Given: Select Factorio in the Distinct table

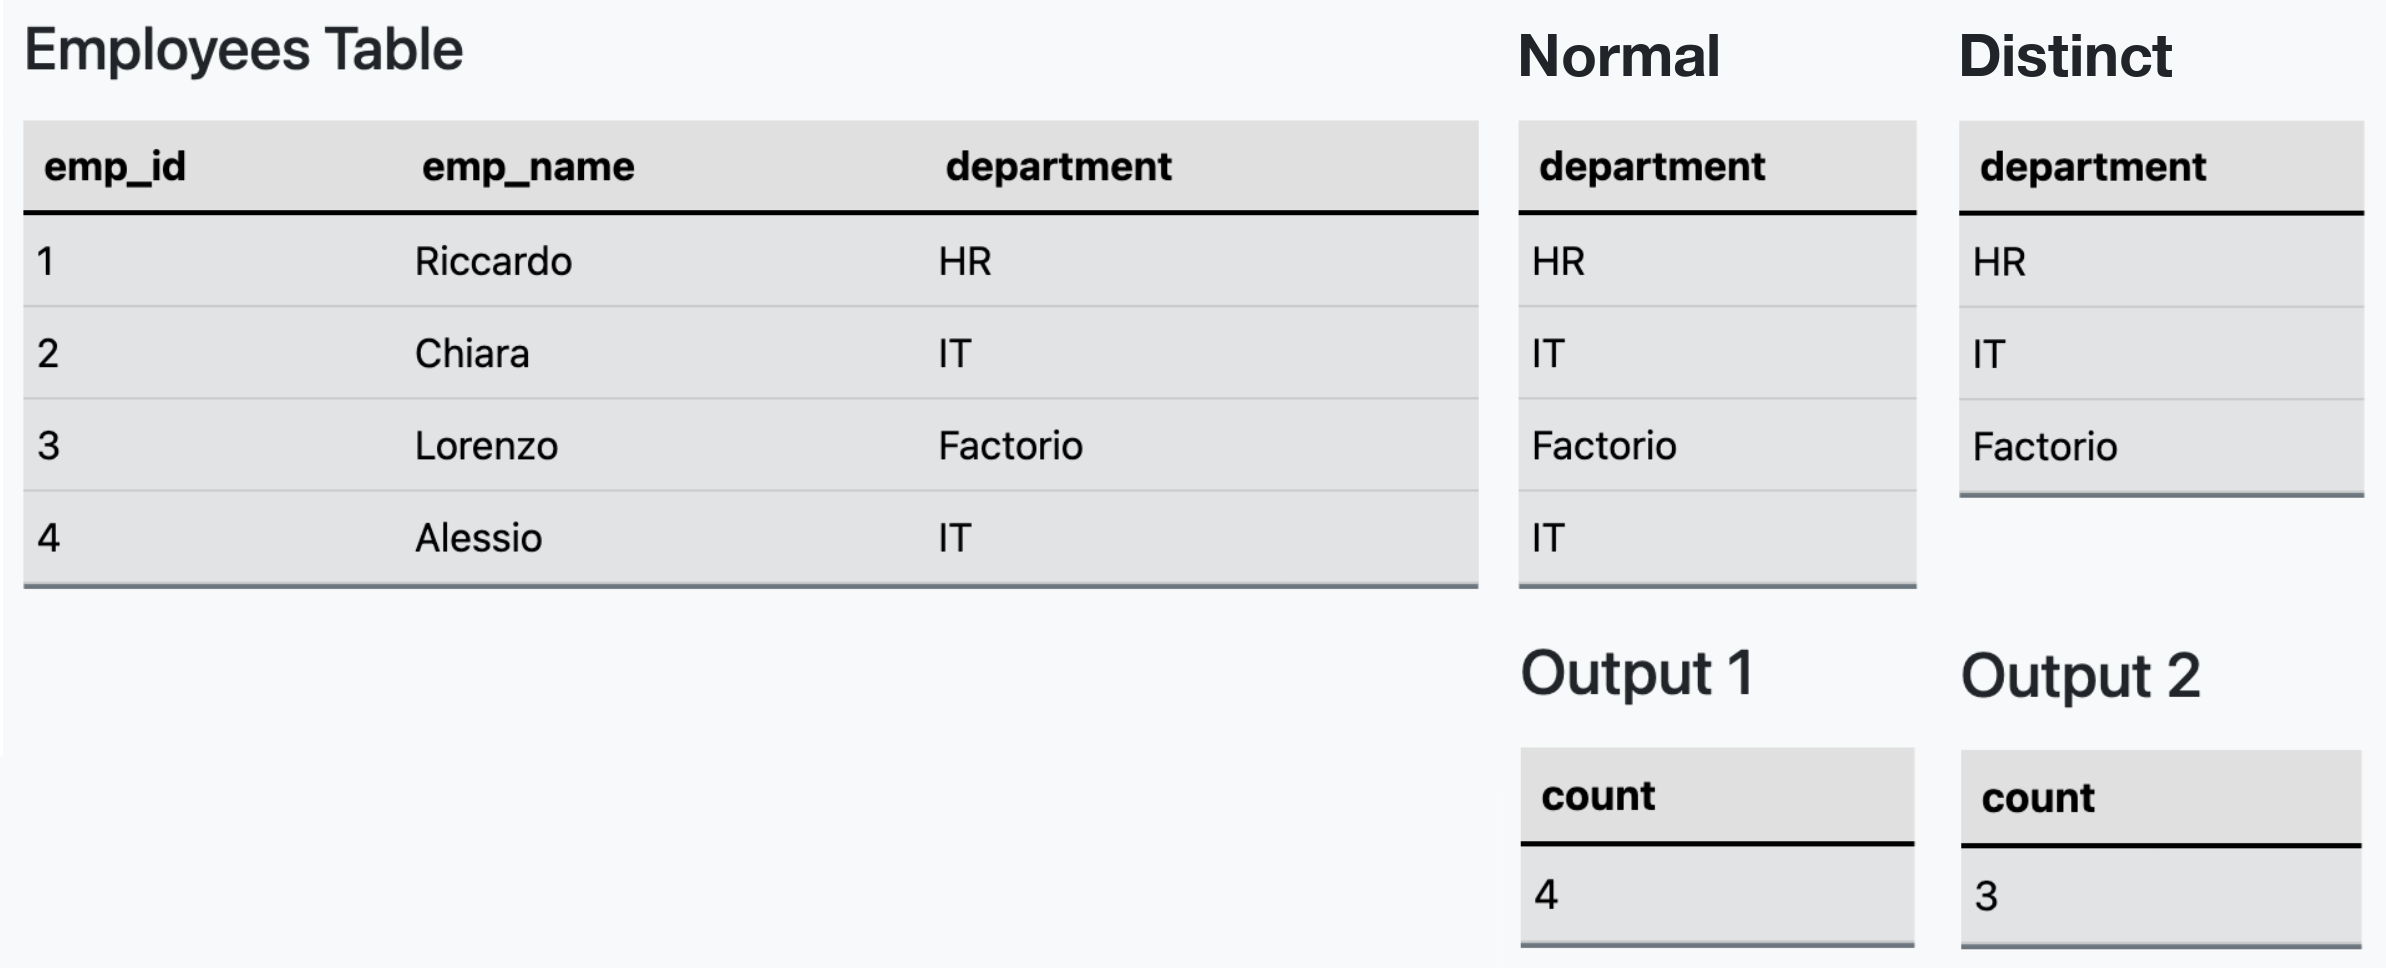Looking at the screenshot, I should 2045,447.
